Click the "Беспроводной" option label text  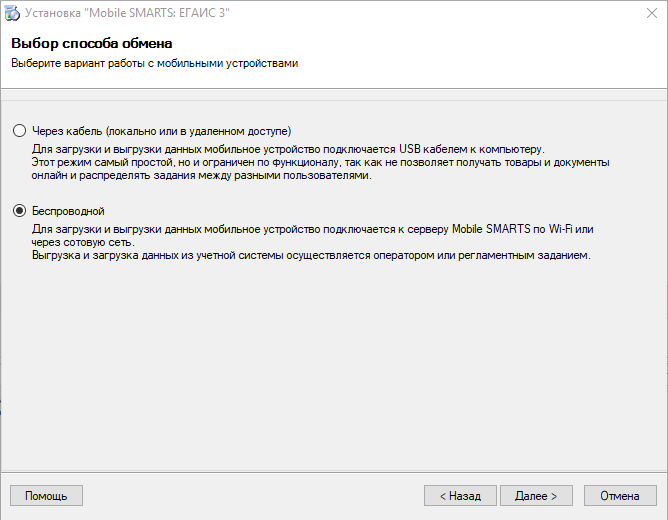68,211
